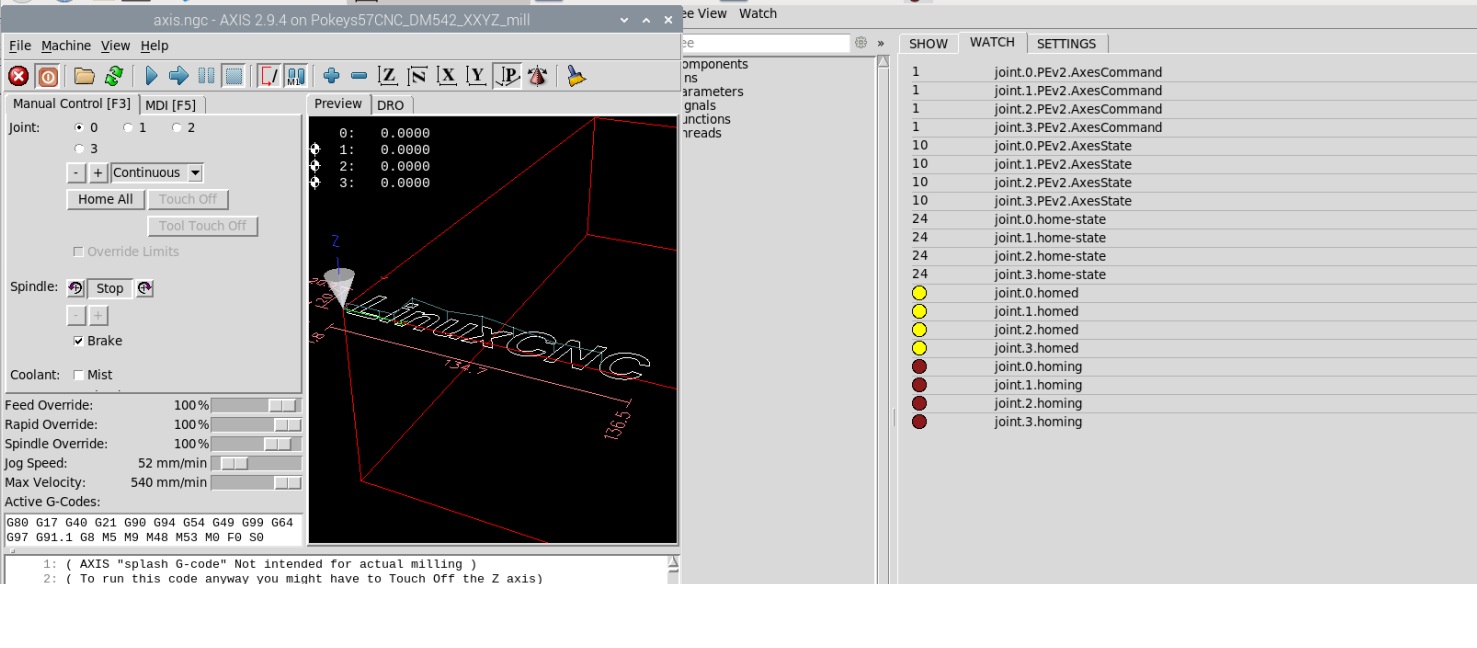Viewport: 1477px width, 648px height.
Task: Open the SETTINGS tab in Halshow
Action: click(x=1066, y=44)
